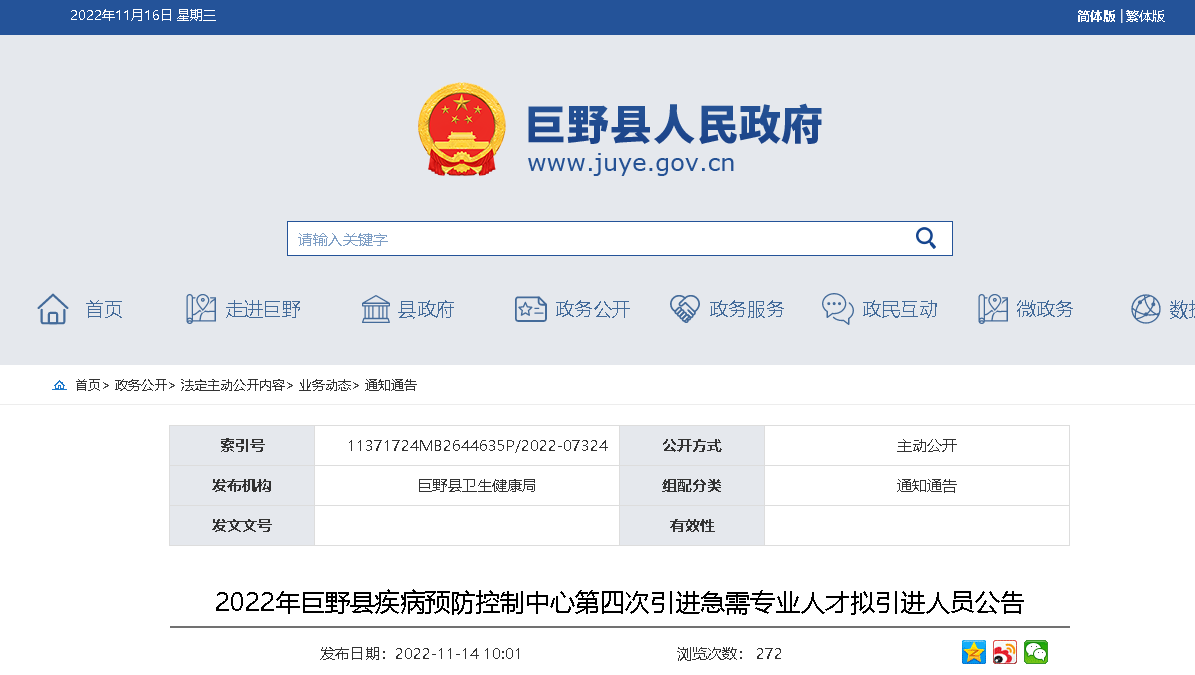Viewport: 1195px width, 675px height.
Task: Click the 发文文号 label cell
Action: tap(242, 526)
